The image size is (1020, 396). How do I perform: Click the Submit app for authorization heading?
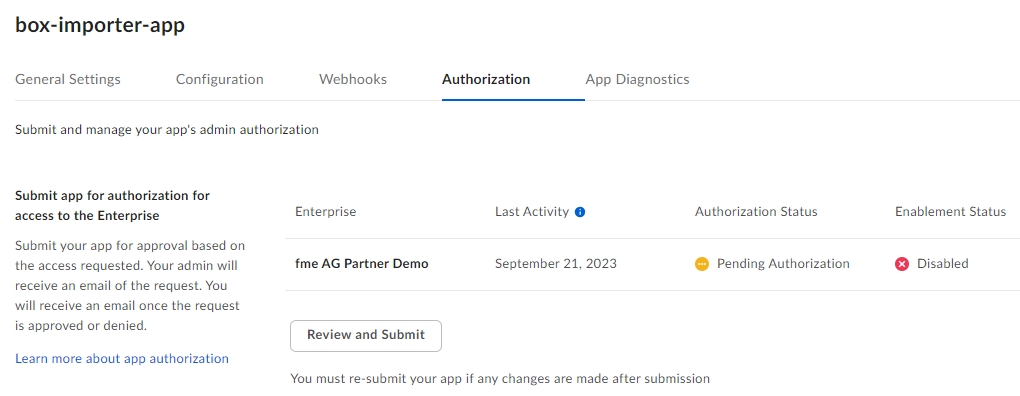[113, 205]
